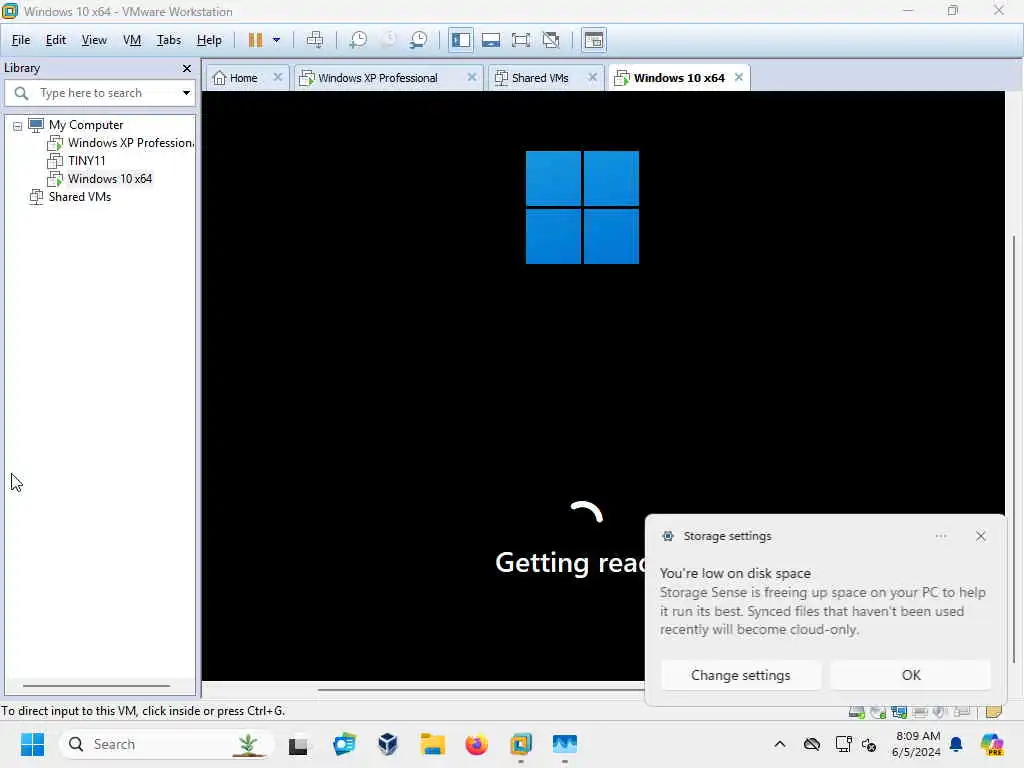Screen dimensions: 1024x768
Task: Open the Edit menu
Action: click(x=56, y=40)
